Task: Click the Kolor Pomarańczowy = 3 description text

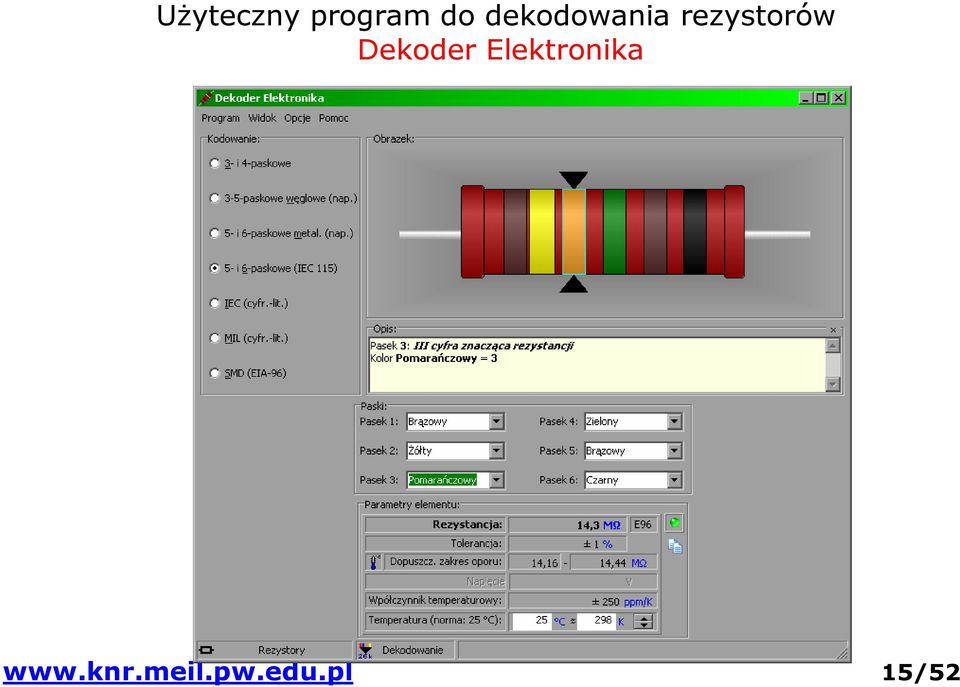Action: click(433, 358)
